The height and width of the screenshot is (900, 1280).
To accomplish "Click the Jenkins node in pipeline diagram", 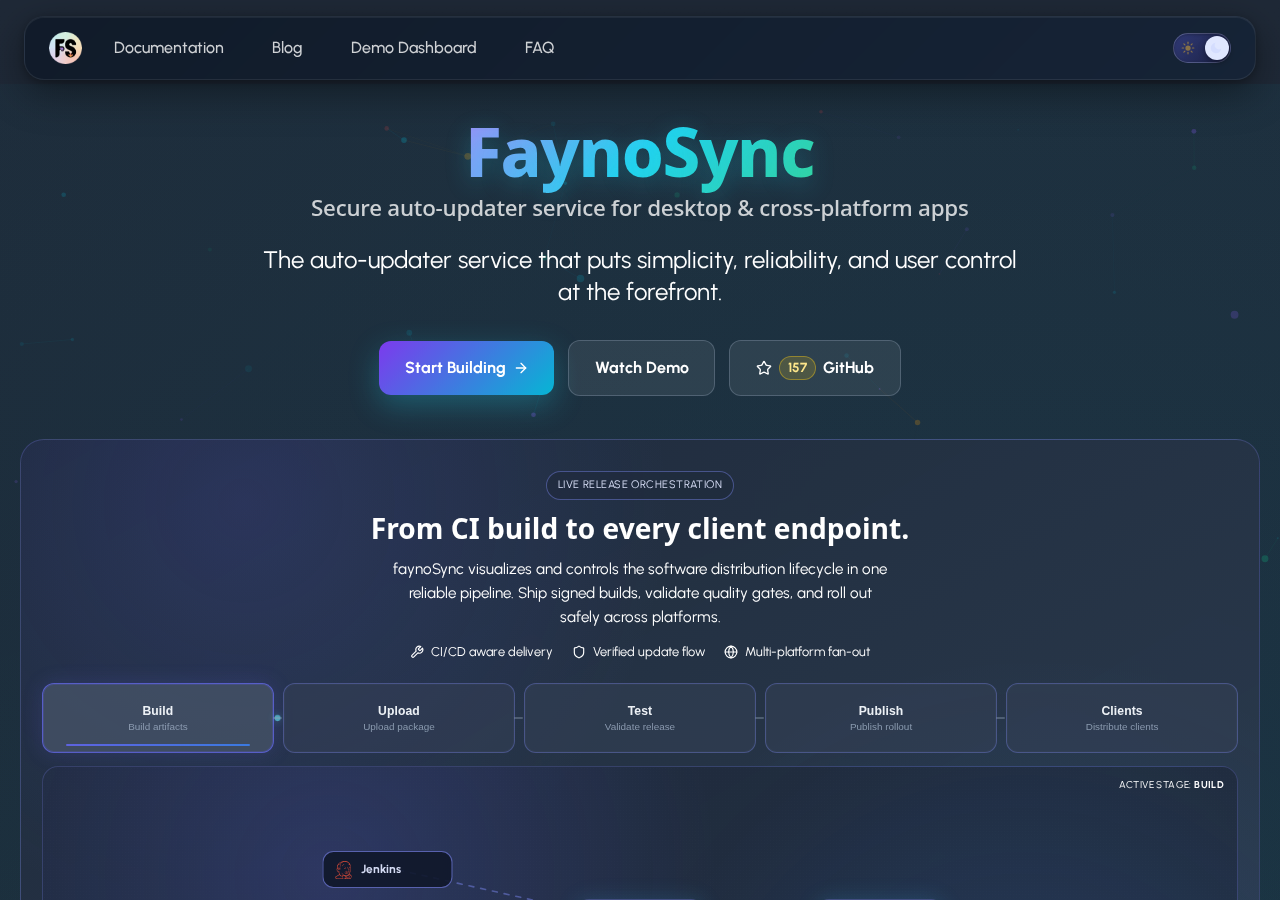I will (387, 870).
